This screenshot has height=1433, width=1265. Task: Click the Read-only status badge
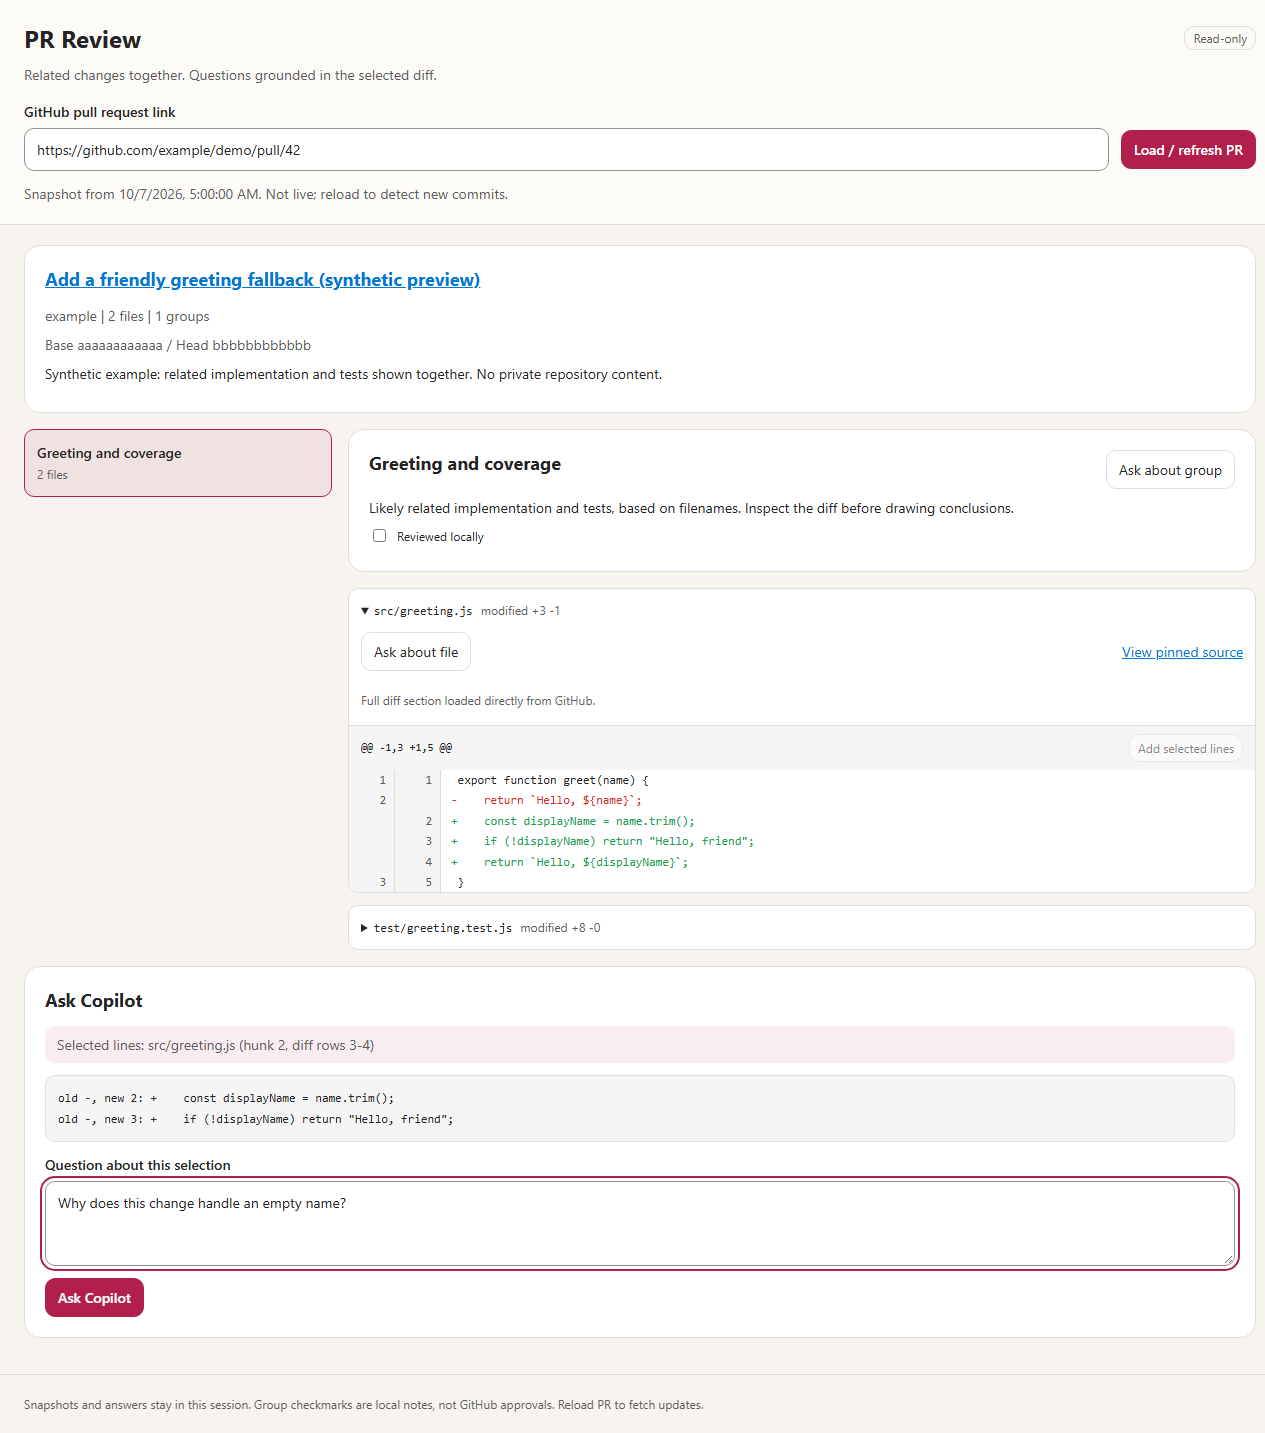point(1220,39)
